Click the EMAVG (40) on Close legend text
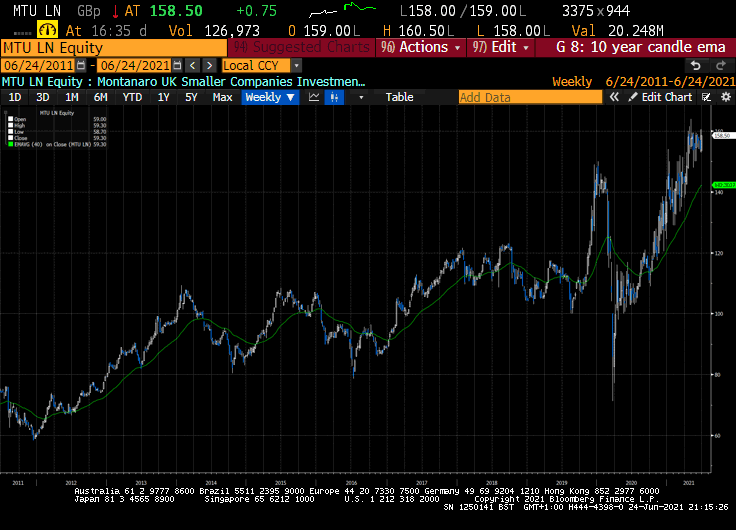Image resolution: width=736 pixels, height=530 pixels. pos(53,144)
